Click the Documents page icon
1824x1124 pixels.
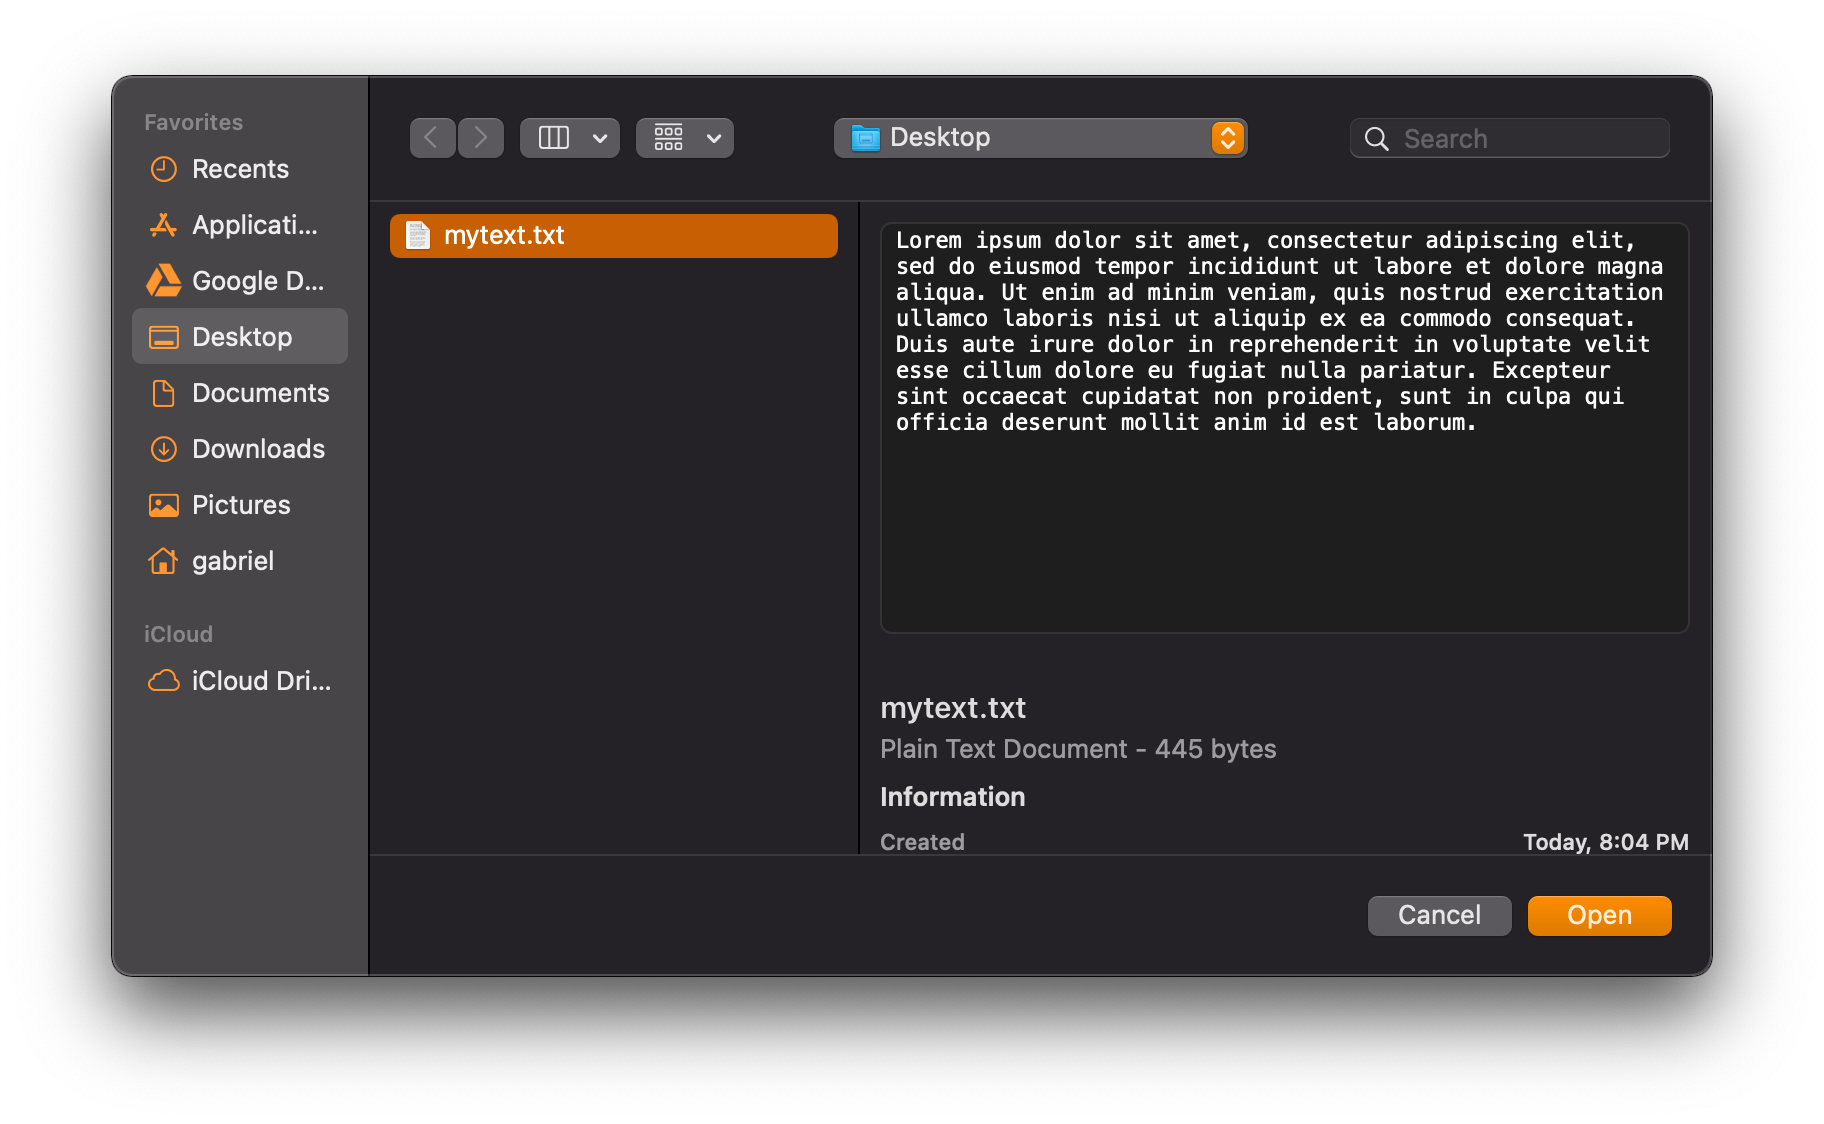163,393
